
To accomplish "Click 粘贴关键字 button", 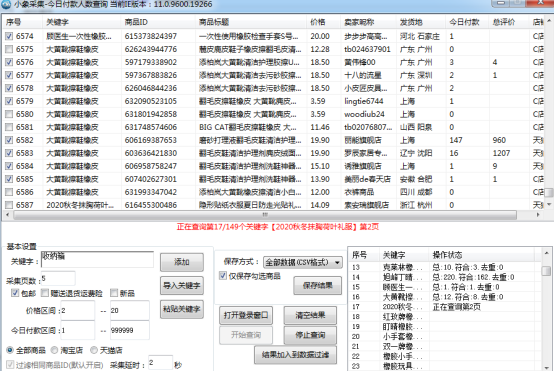I will point(182,309).
